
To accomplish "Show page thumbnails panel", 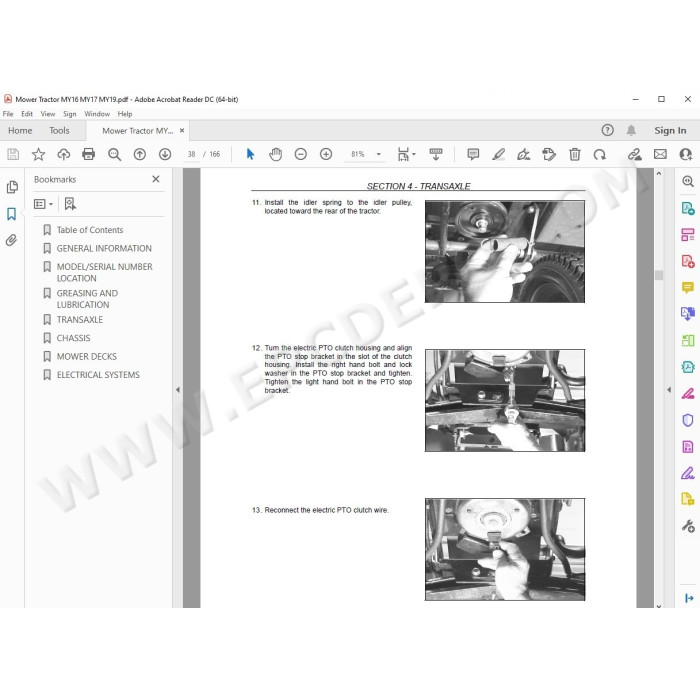I will [x=12, y=187].
